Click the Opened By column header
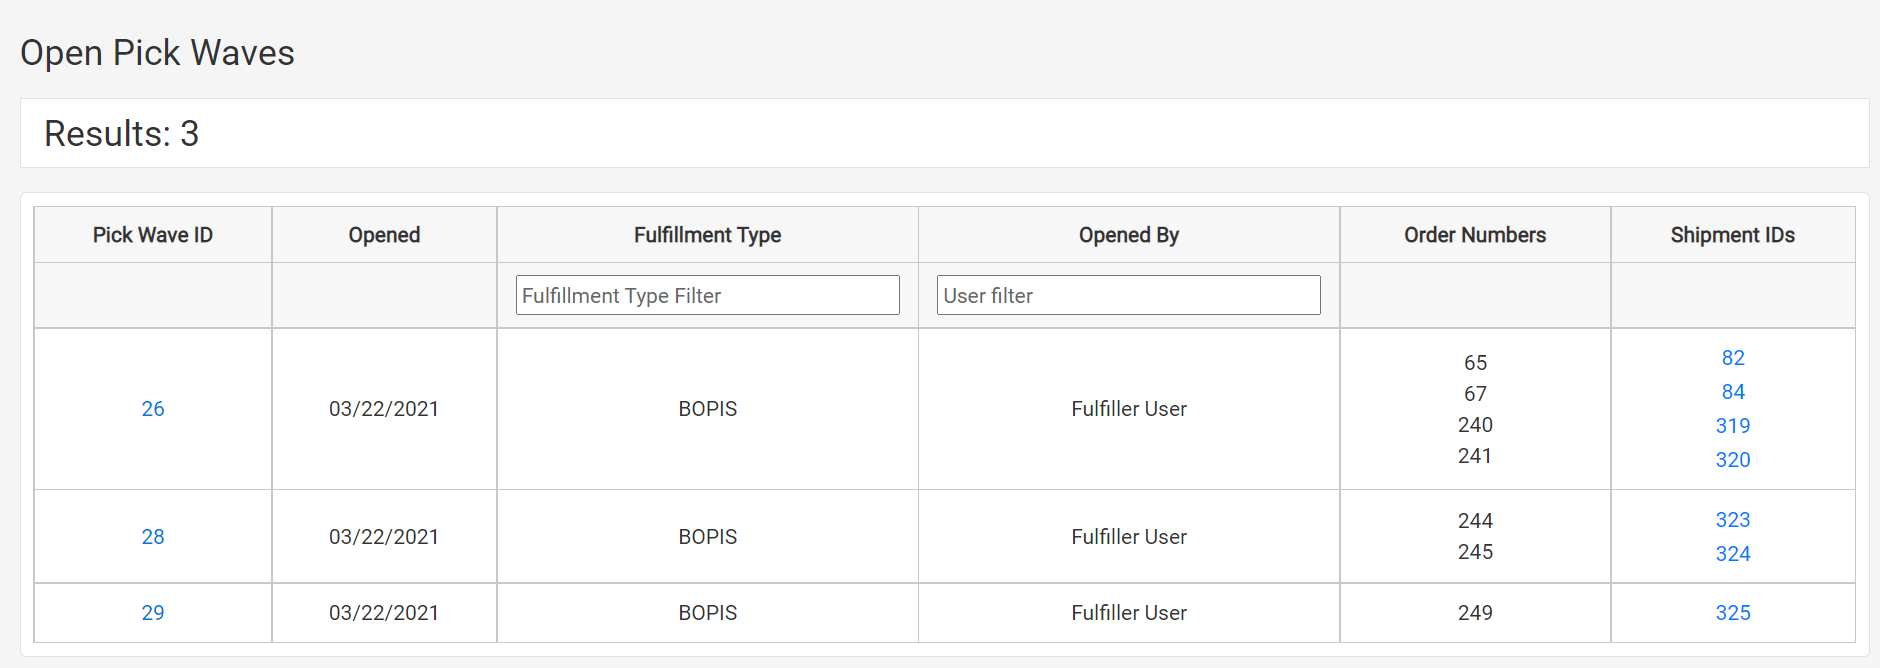The image size is (1880, 668). [1129, 235]
